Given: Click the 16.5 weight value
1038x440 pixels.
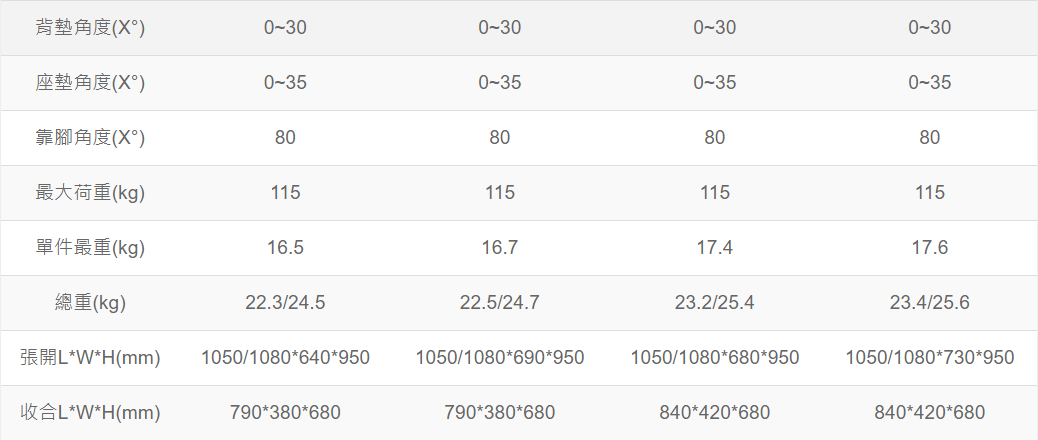Looking at the screenshot, I should [x=285, y=248].
